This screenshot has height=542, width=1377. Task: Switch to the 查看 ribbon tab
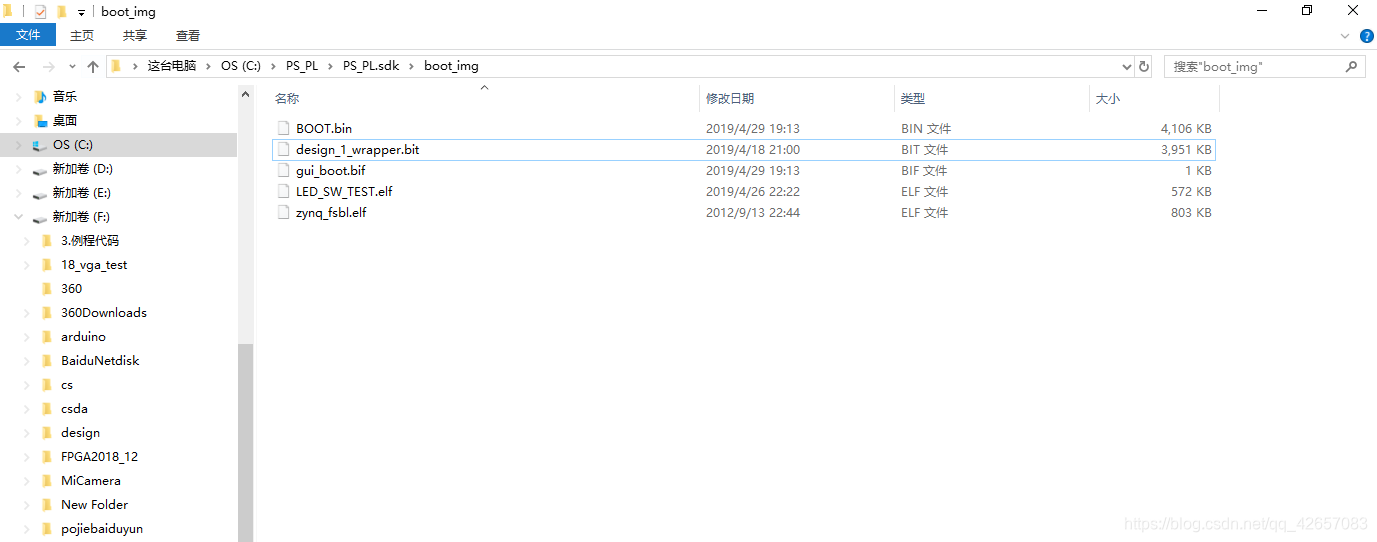pyautogui.click(x=188, y=35)
